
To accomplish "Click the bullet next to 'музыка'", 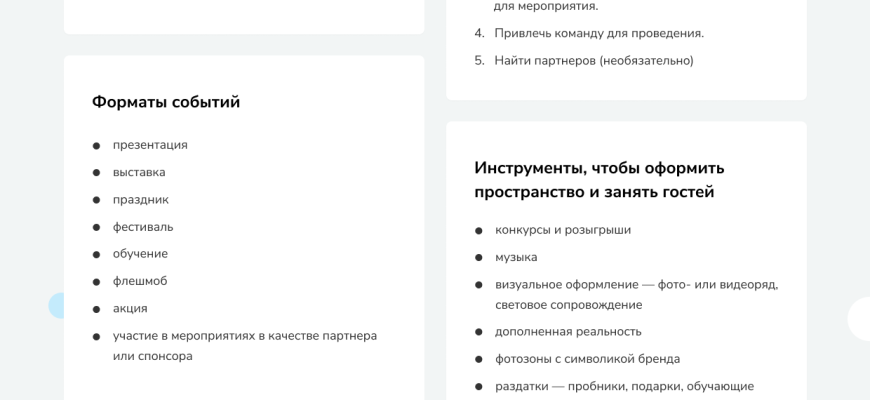I will (x=479, y=258).
